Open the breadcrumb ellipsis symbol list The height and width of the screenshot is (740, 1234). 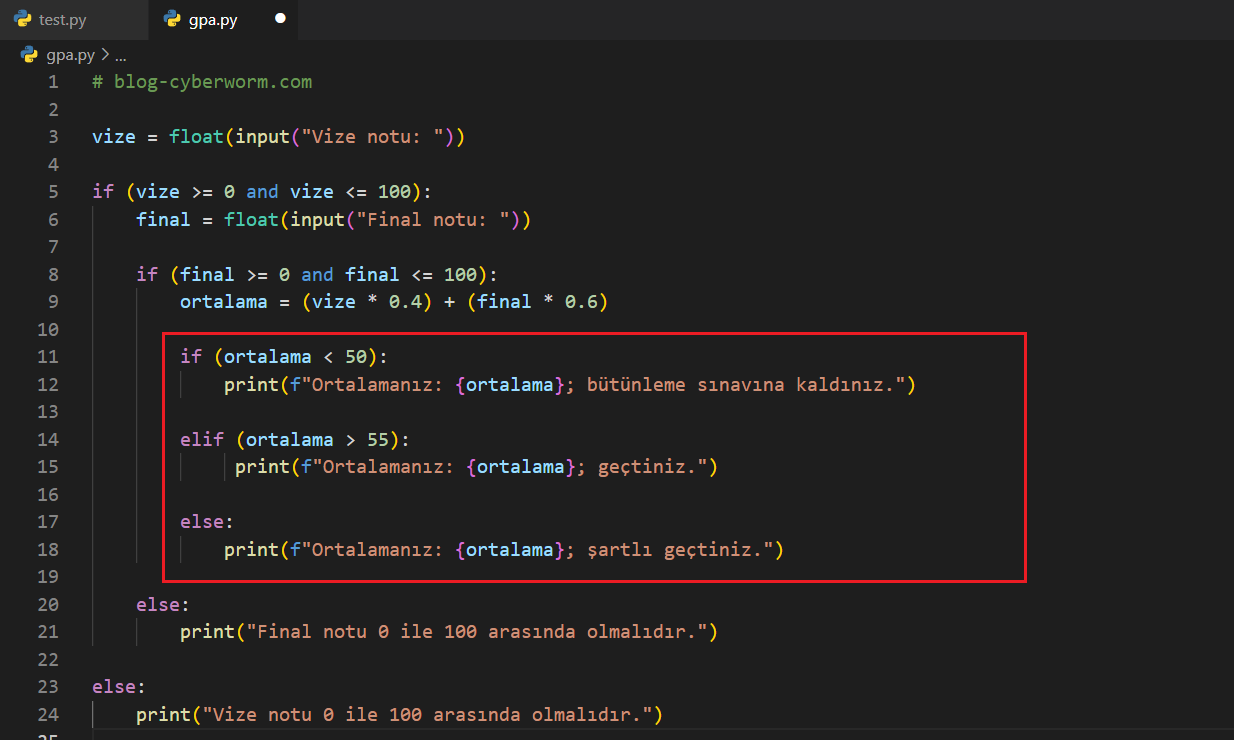point(120,56)
